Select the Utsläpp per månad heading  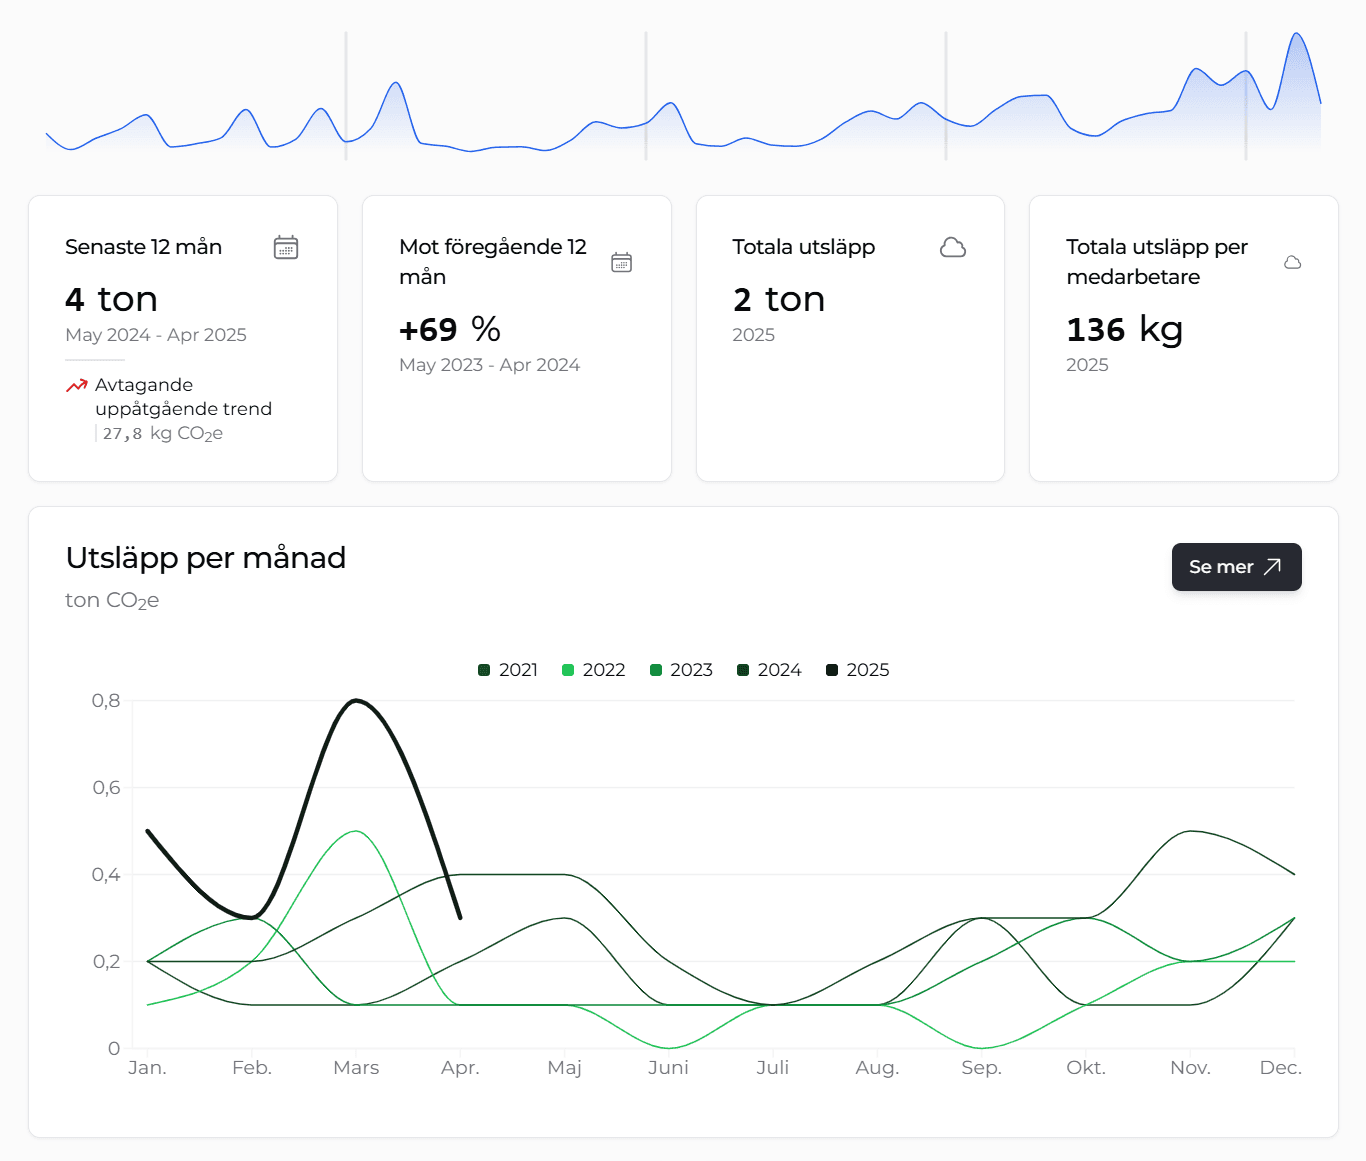tap(206, 558)
